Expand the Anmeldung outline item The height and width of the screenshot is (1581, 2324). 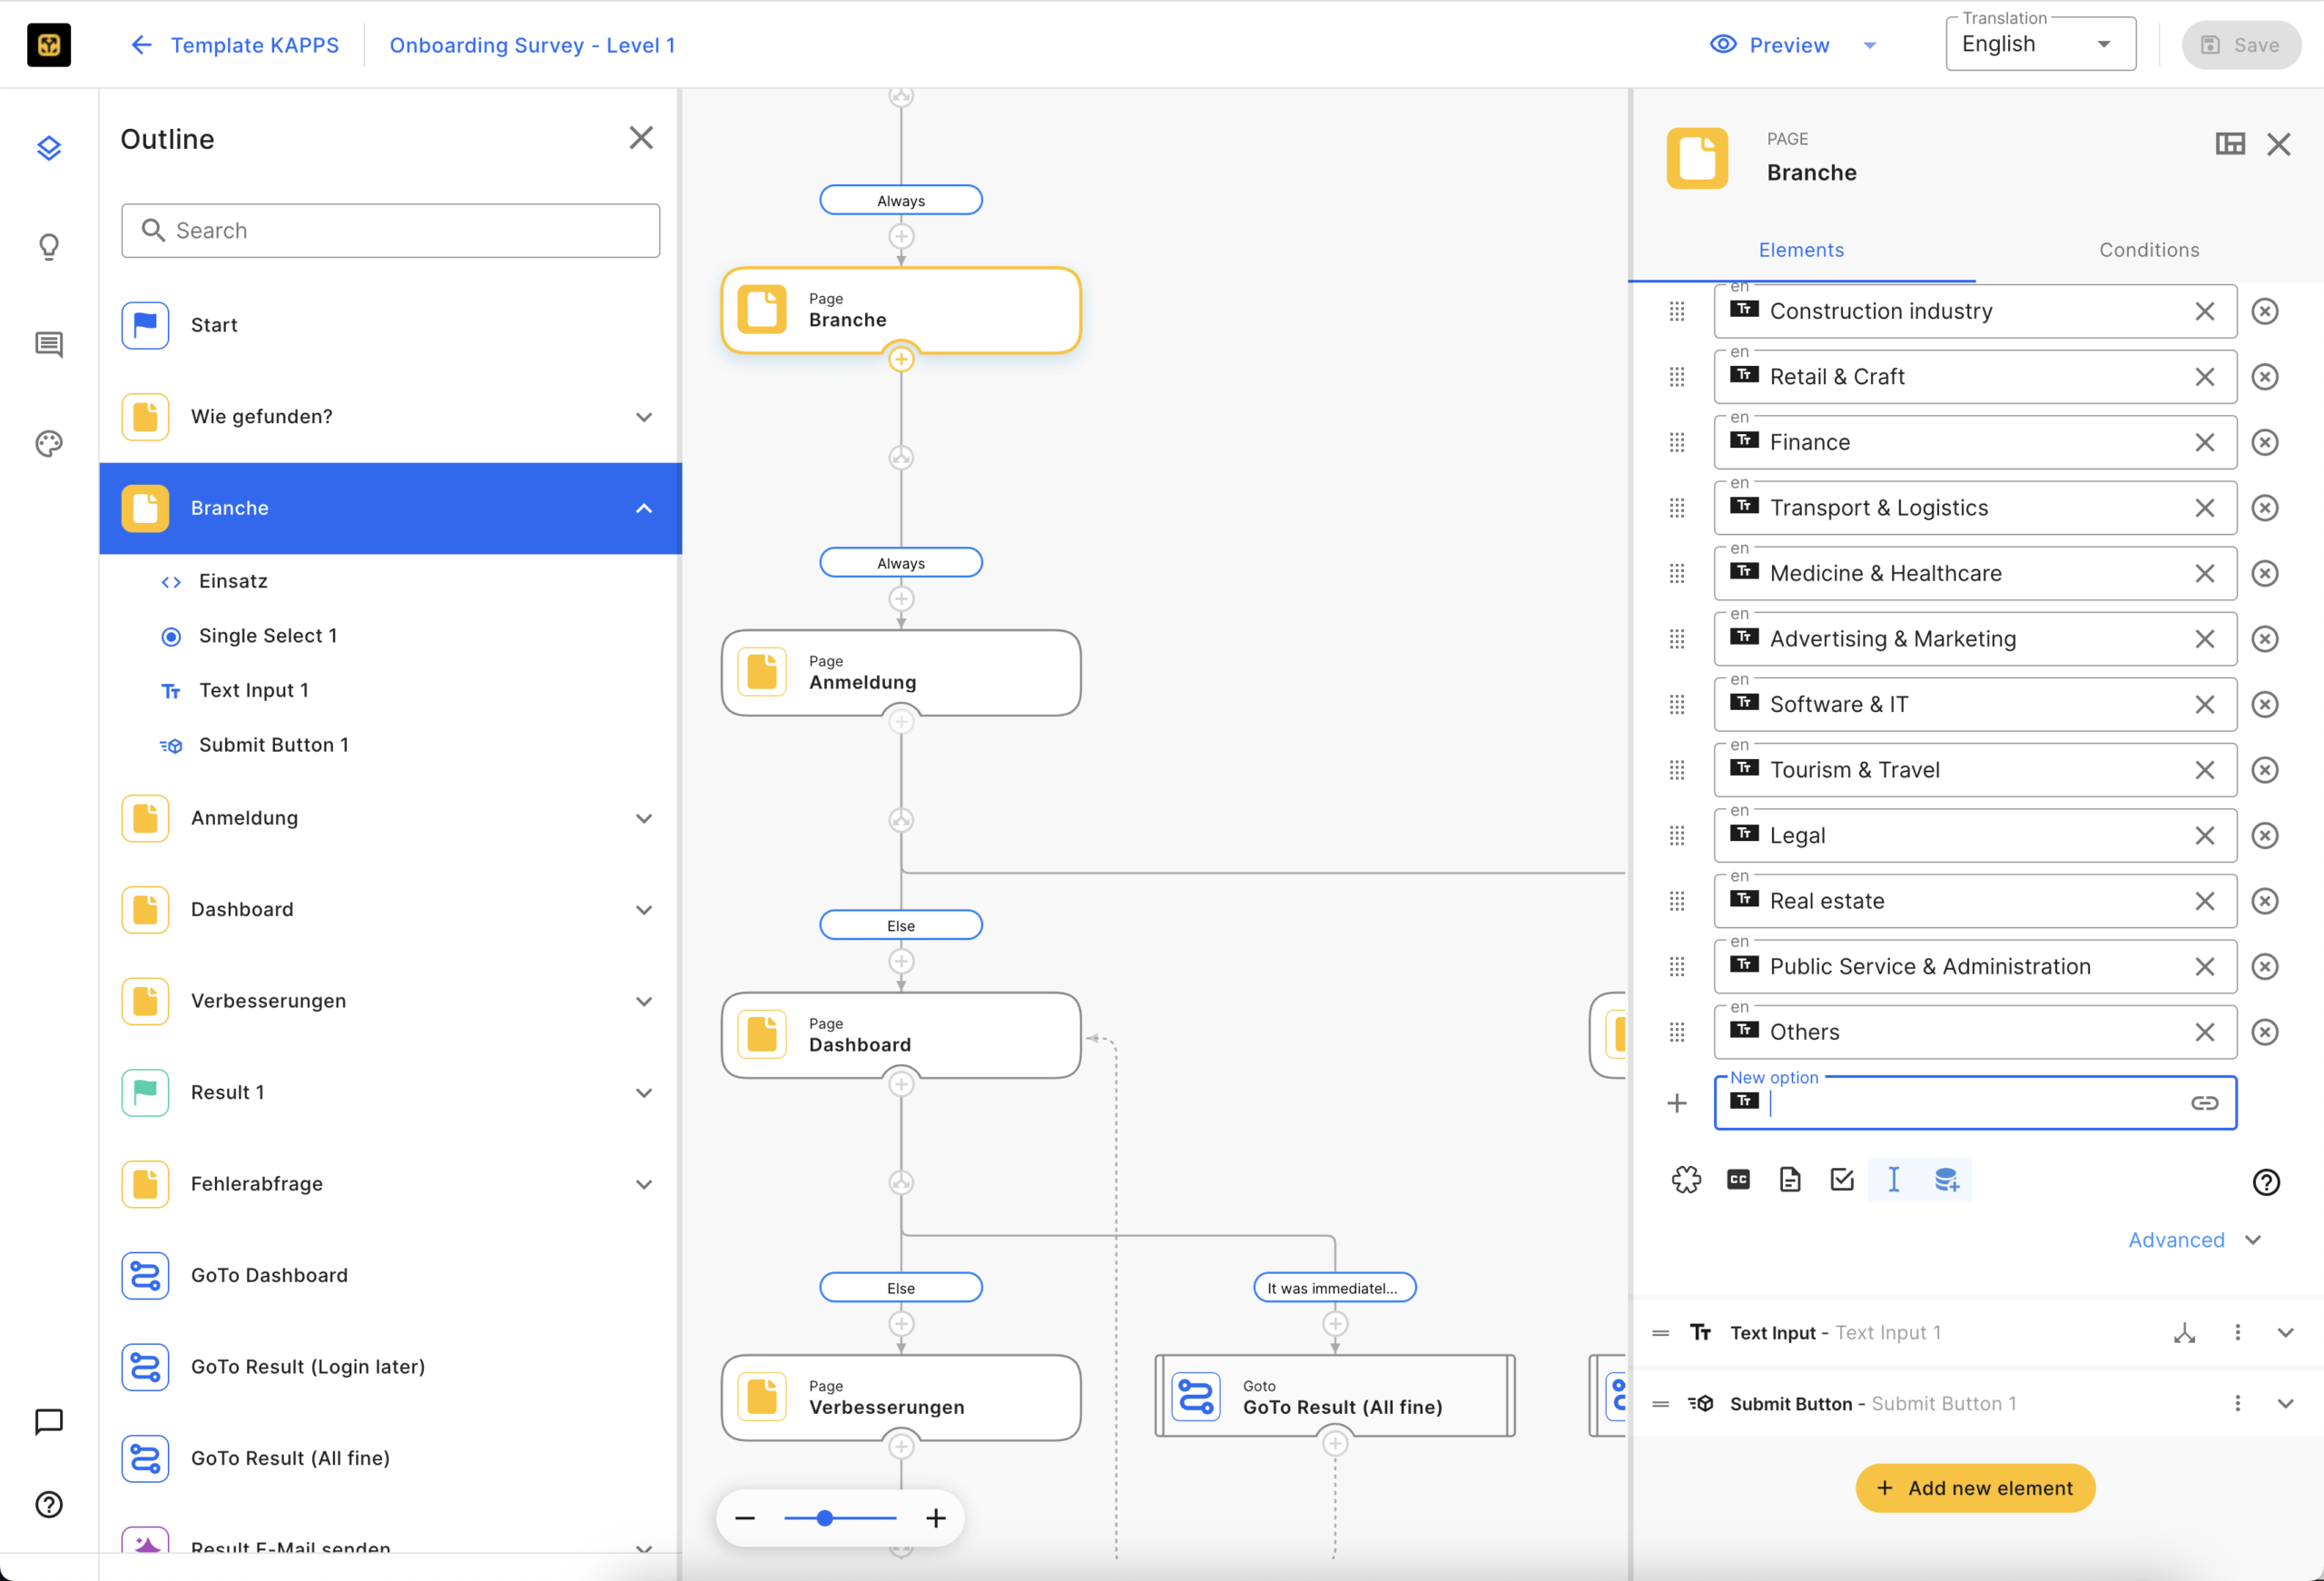point(643,818)
